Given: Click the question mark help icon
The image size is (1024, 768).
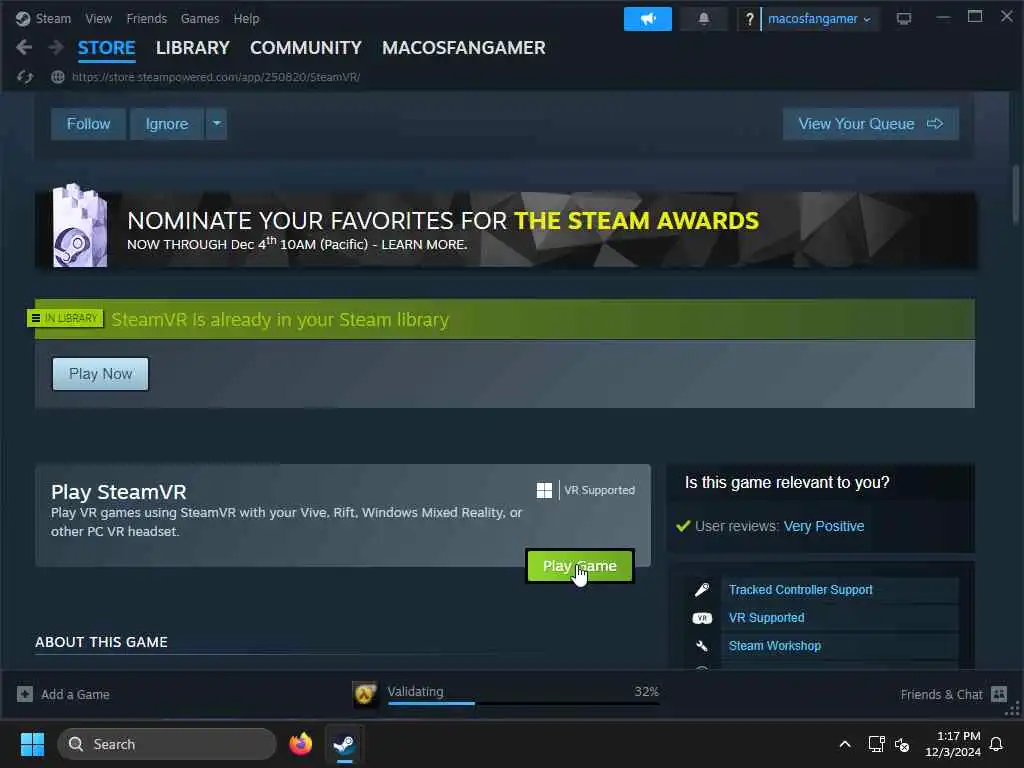Looking at the screenshot, I should tap(749, 19).
